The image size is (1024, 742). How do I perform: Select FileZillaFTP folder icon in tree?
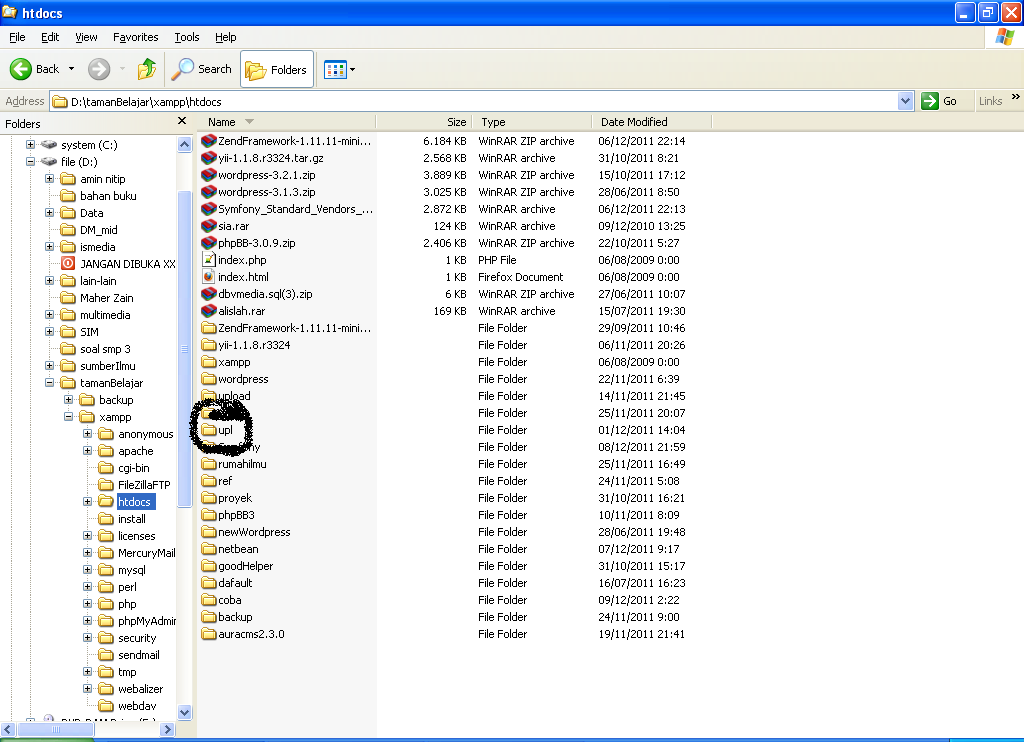point(106,485)
